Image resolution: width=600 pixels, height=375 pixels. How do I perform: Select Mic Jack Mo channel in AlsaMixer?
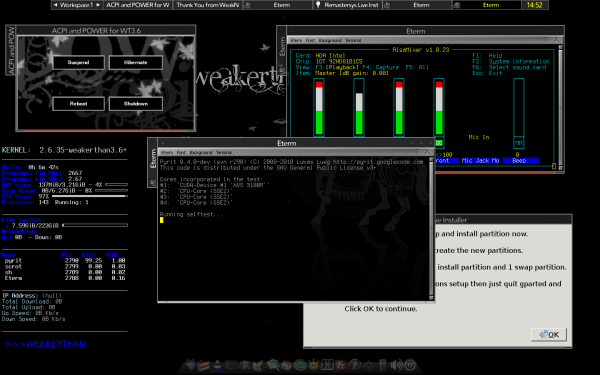pos(480,161)
